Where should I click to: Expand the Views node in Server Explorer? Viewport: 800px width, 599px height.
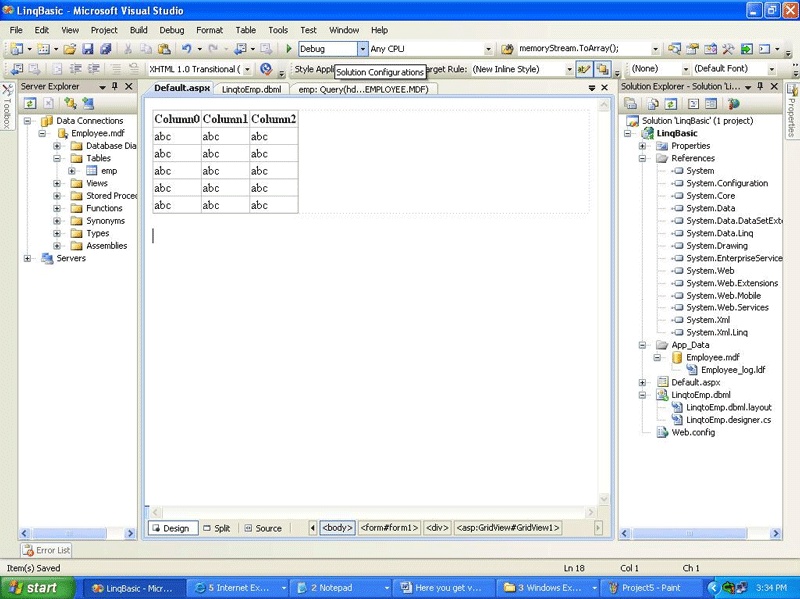click(58, 183)
